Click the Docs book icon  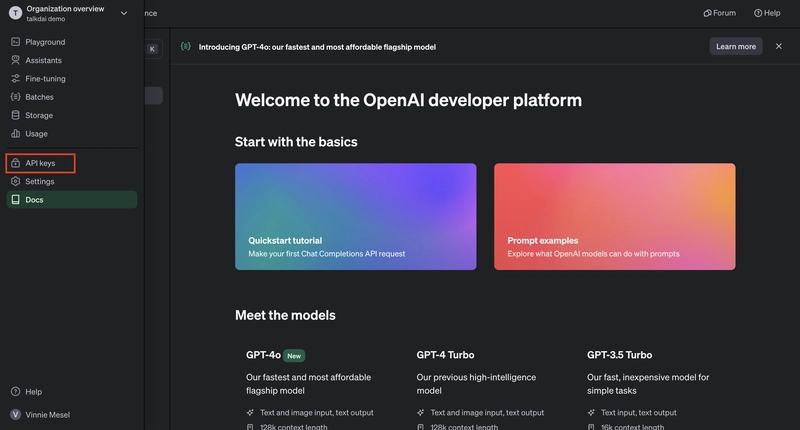[x=15, y=199]
